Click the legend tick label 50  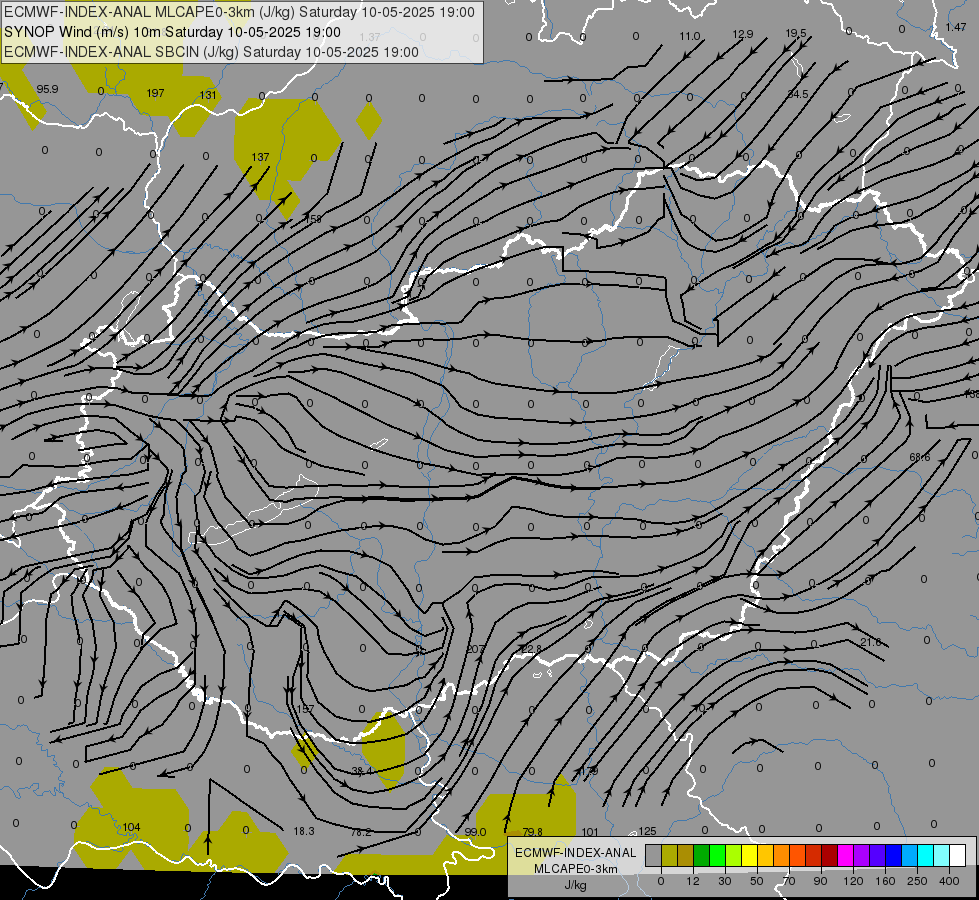tap(756, 881)
